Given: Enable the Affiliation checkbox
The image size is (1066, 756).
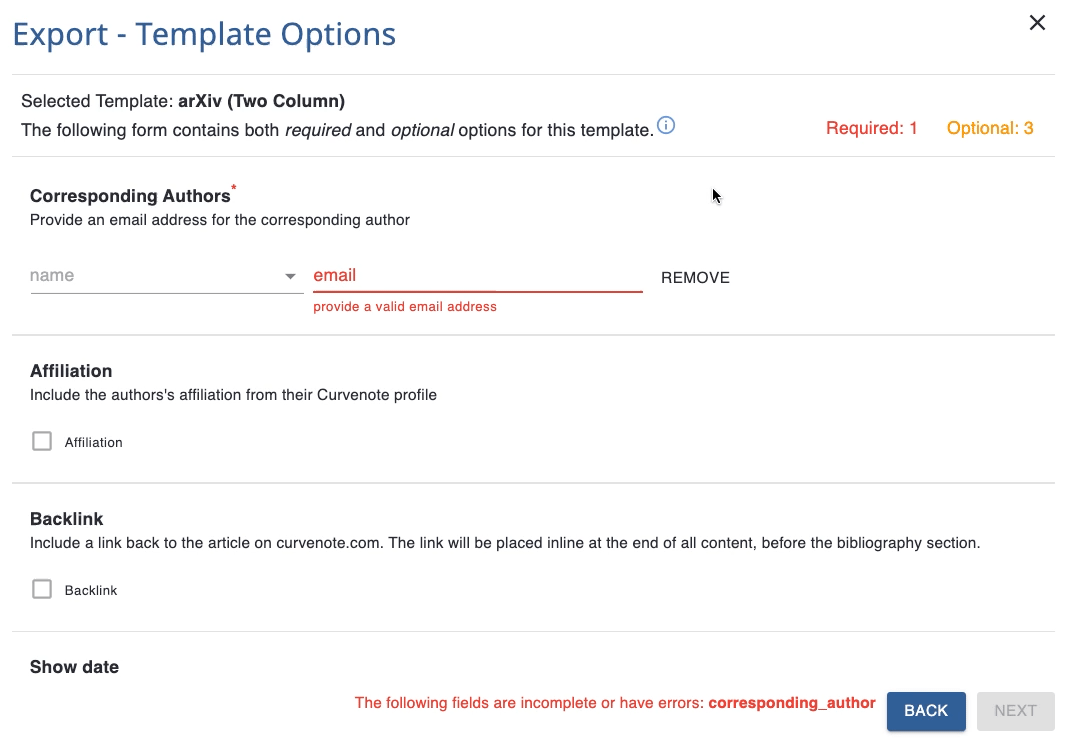Looking at the screenshot, I should coord(42,441).
